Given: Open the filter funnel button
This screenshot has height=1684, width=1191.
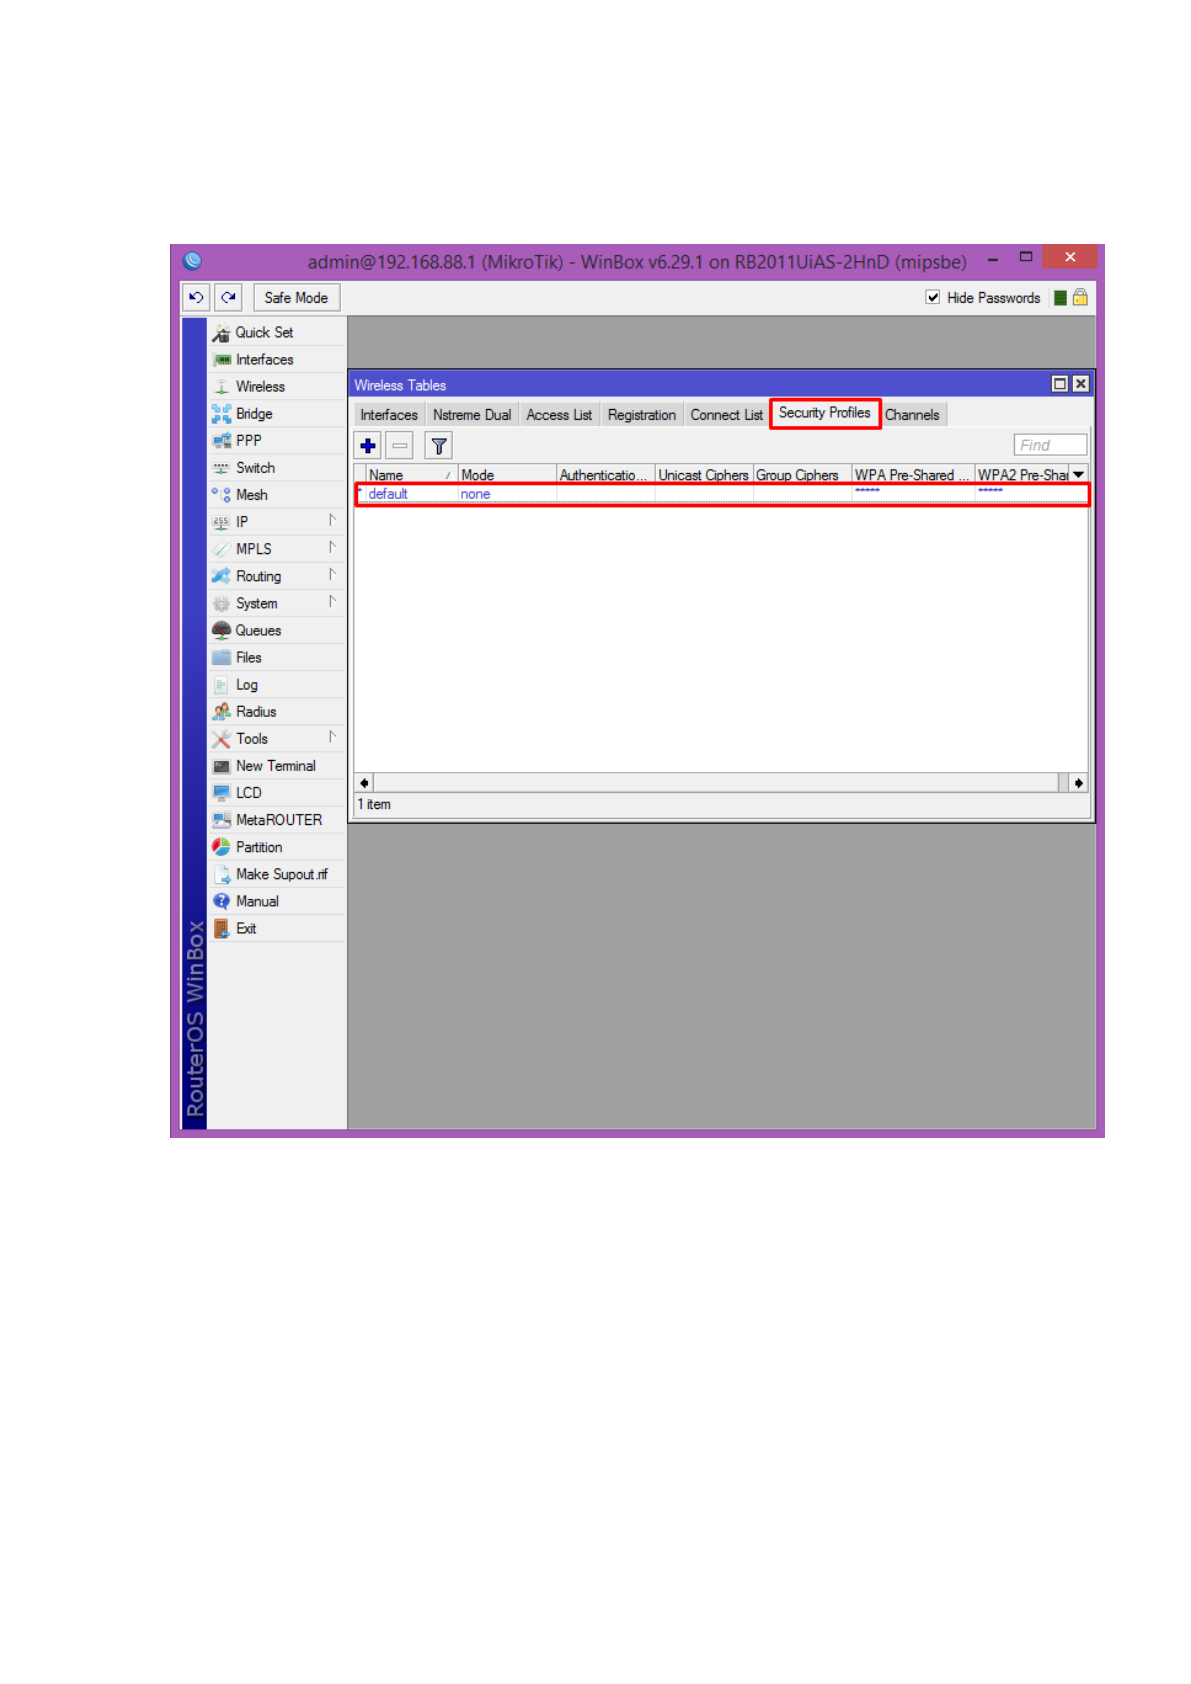Looking at the screenshot, I should click(439, 446).
